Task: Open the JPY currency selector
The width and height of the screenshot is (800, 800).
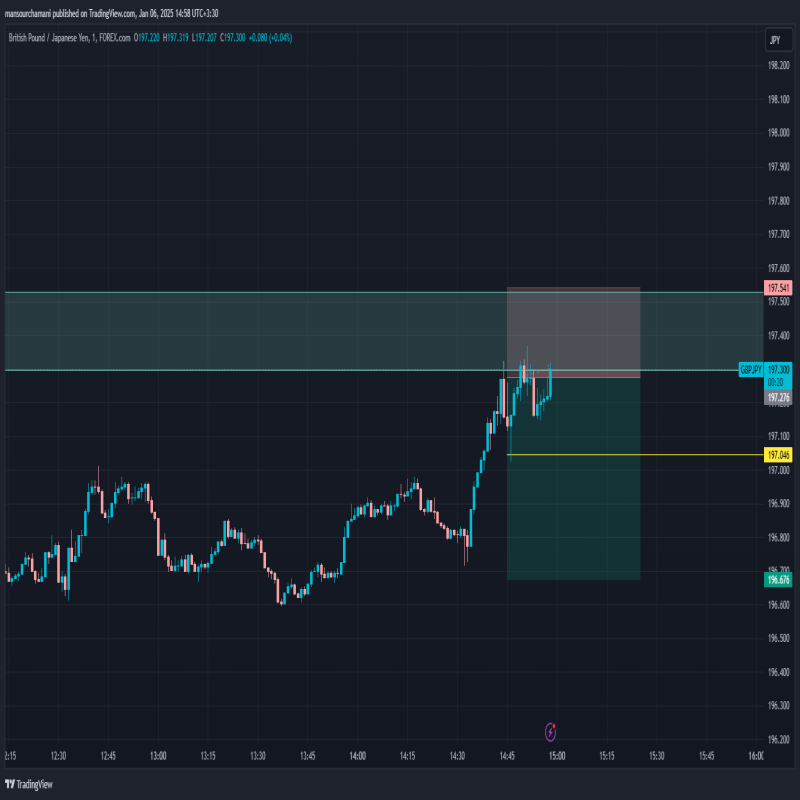Action: pyautogui.click(x=773, y=40)
